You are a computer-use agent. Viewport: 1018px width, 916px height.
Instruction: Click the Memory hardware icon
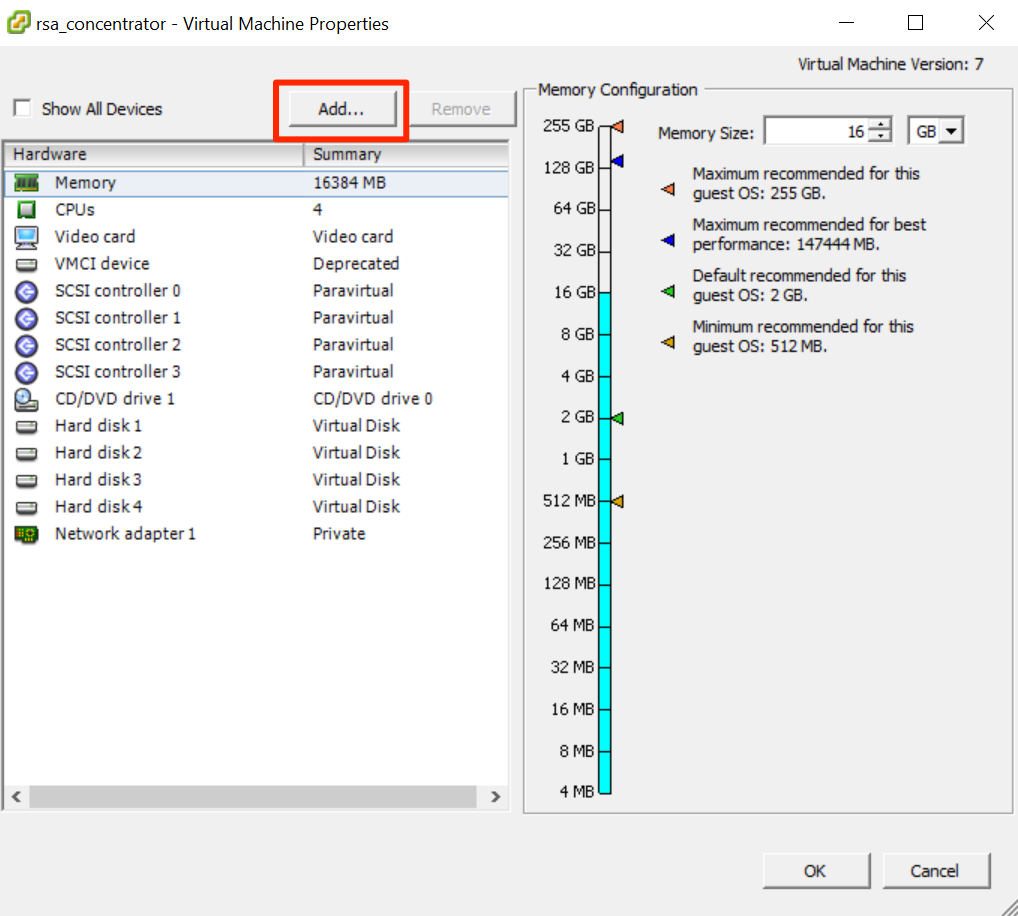pos(27,183)
